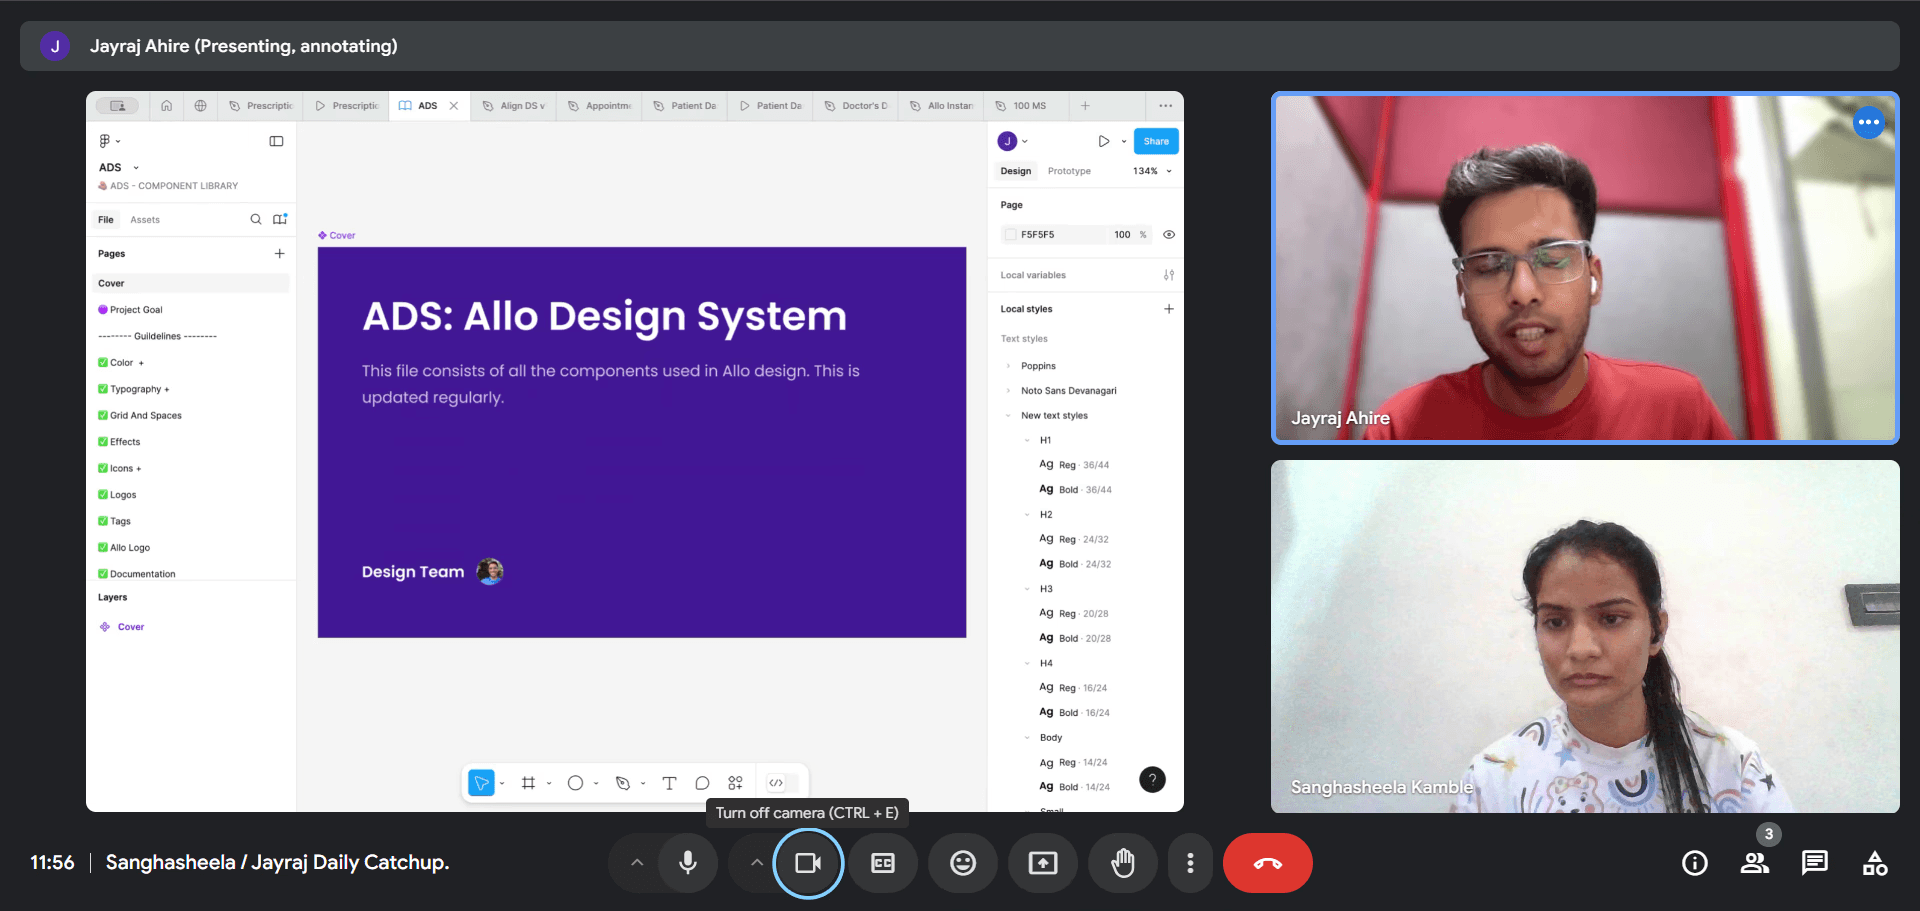The width and height of the screenshot is (1920, 911).
Task: Expand Noto Sans Devanagari style group
Action: tap(1008, 391)
